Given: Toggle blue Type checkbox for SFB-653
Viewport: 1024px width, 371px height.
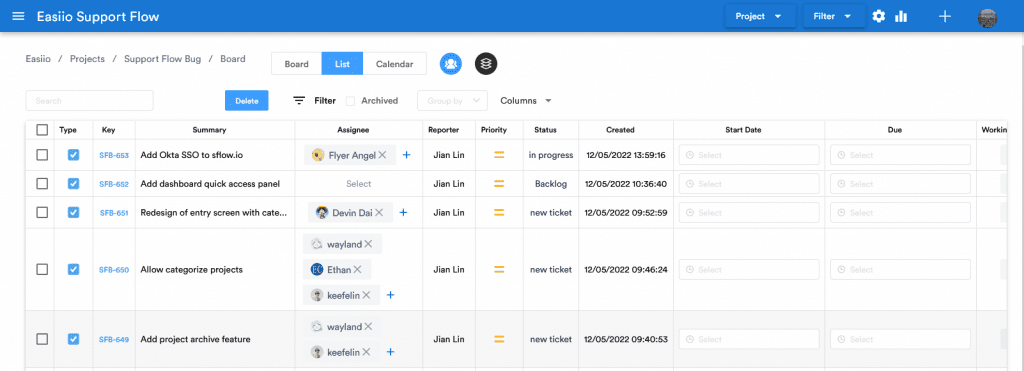Looking at the screenshot, I should (74, 155).
